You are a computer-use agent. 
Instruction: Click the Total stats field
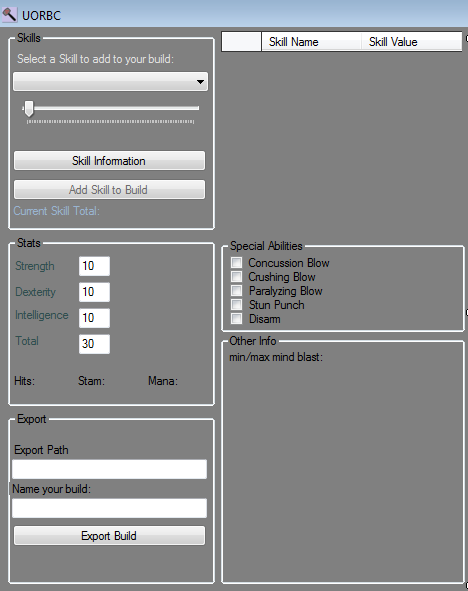(x=94, y=344)
